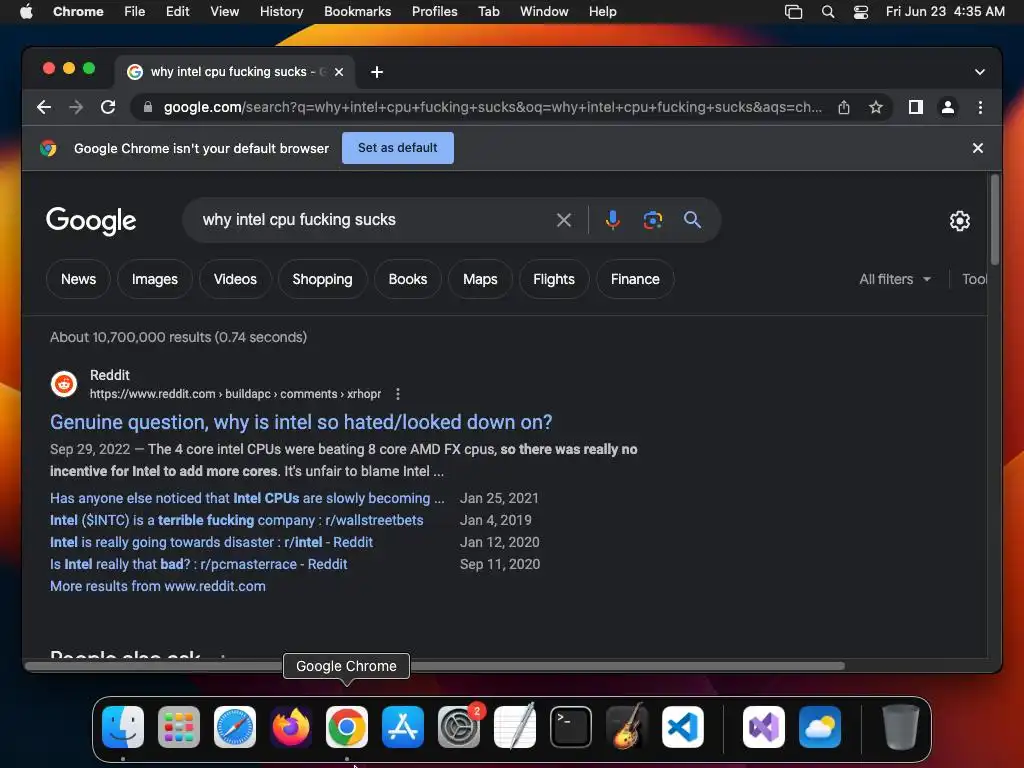Reload the current page
Image resolution: width=1024 pixels, height=768 pixels.
[x=108, y=107]
